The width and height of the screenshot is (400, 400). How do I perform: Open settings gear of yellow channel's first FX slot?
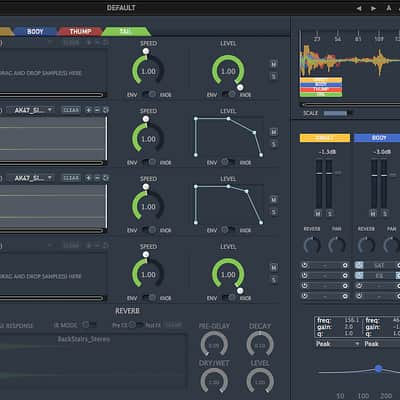[345, 265]
